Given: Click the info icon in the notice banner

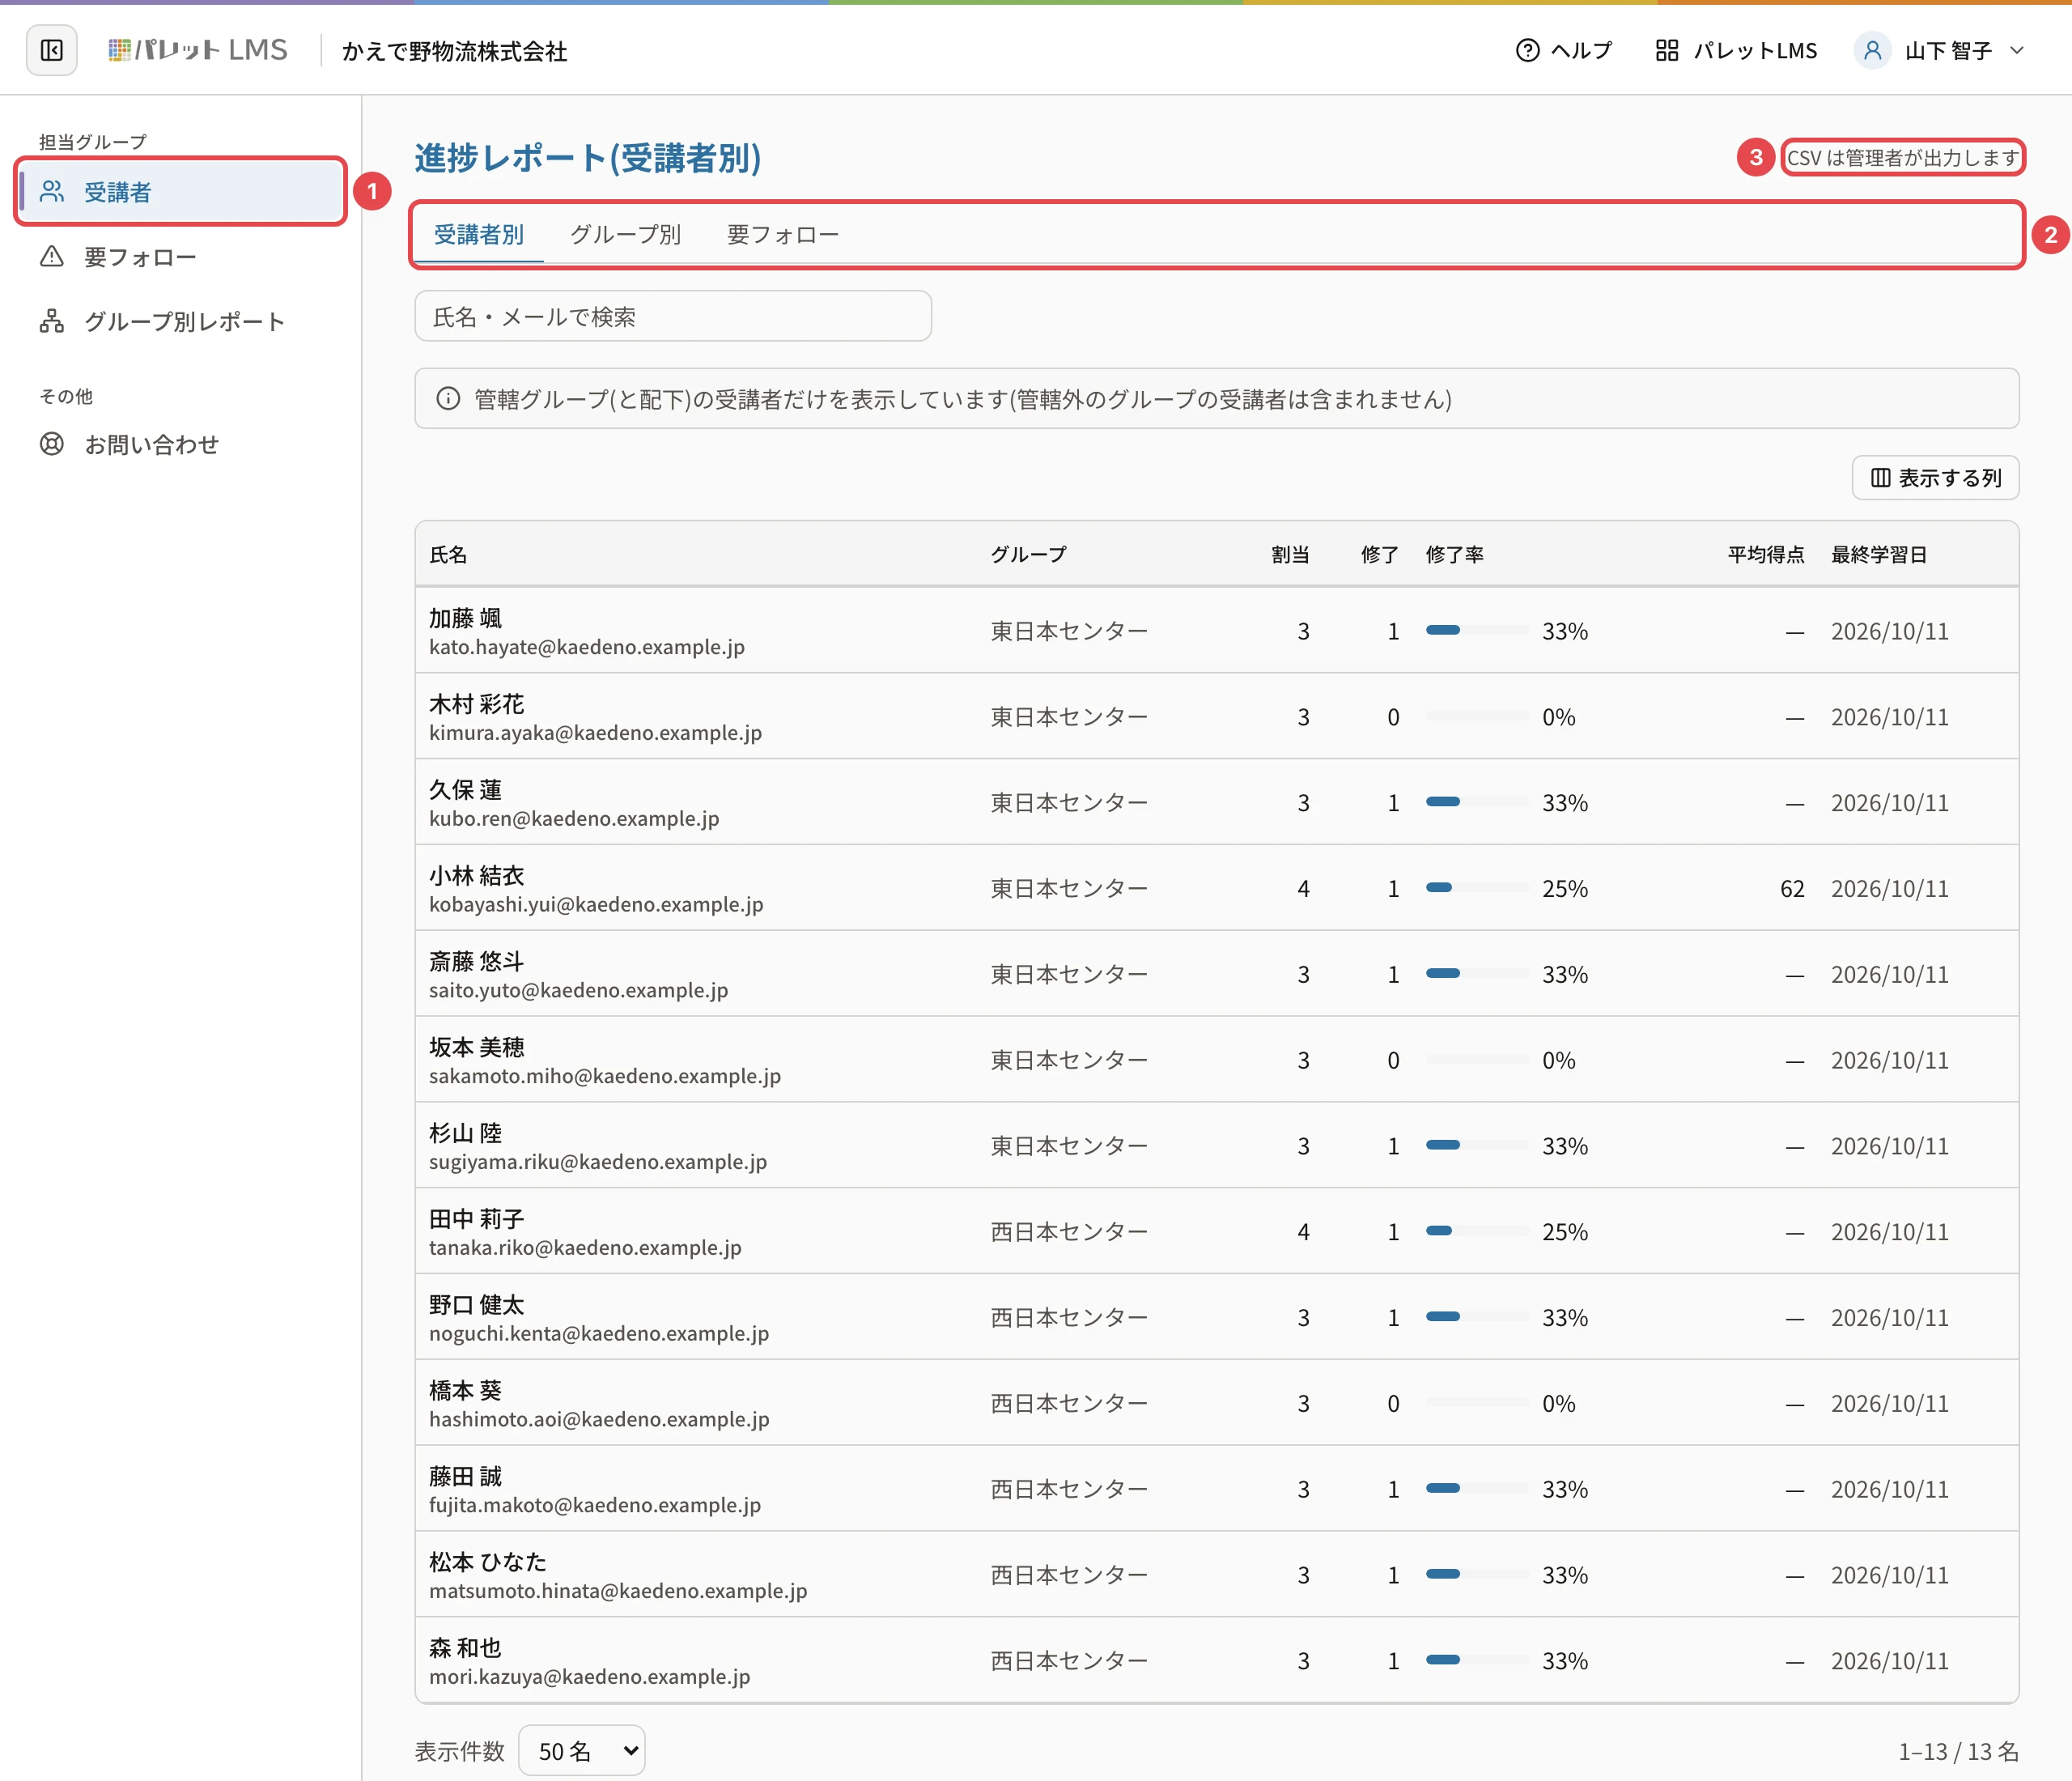Looking at the screenshot, I should [448, 399].
